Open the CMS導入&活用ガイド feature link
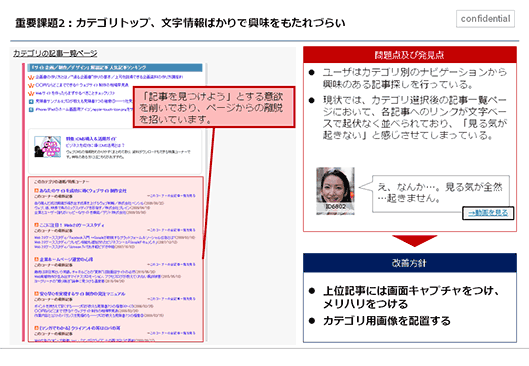This screenshot has height=366, width=529. pos(91,139)
